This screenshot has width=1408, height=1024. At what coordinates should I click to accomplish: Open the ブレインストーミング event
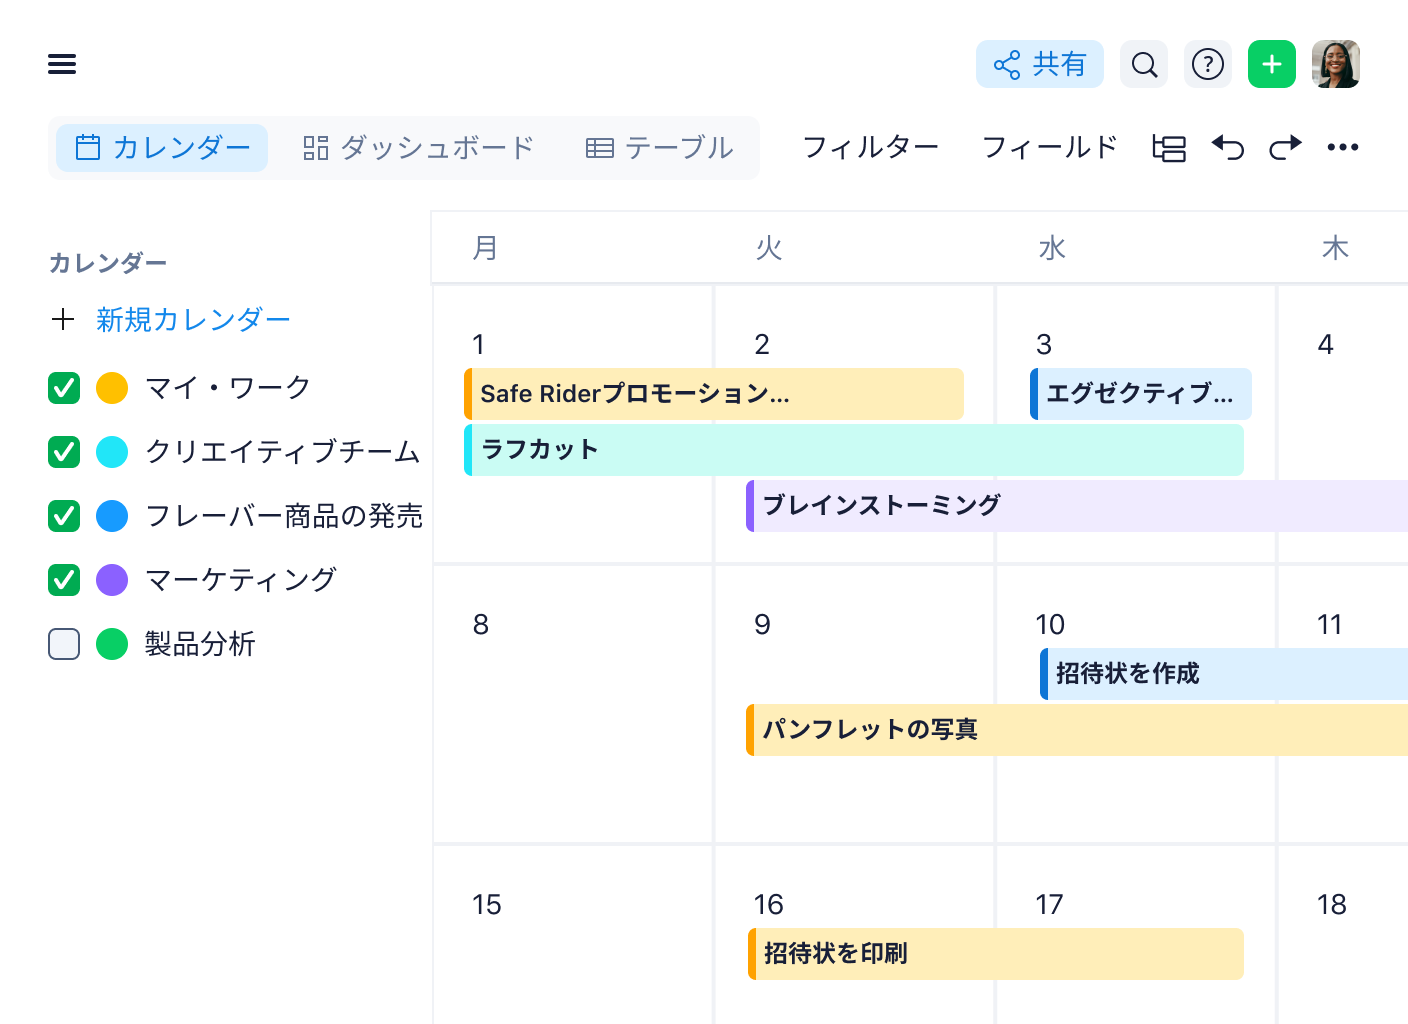click(1077, 506)
